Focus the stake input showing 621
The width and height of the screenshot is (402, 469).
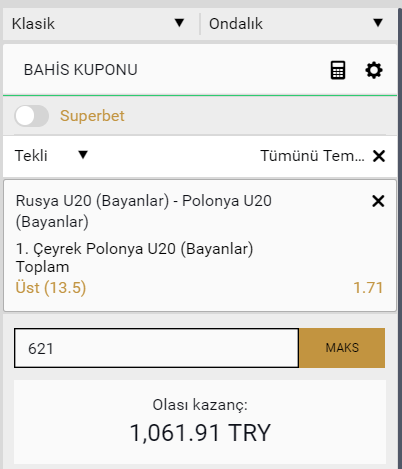pos(156,348)
